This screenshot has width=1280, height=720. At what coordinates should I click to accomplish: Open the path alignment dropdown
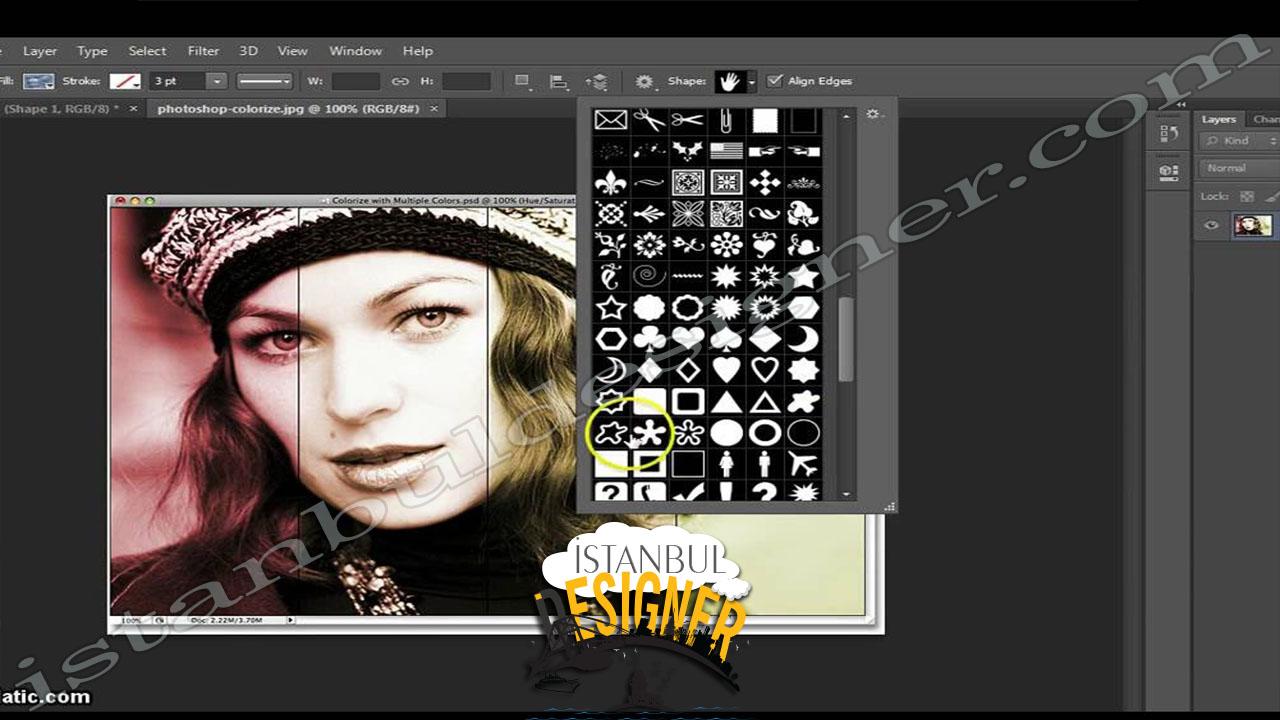pos(559,81)
